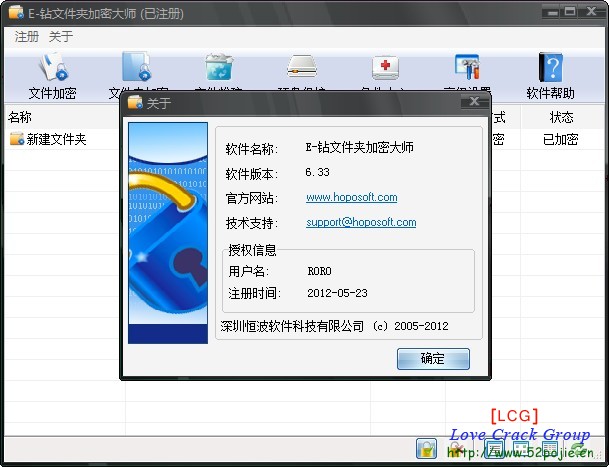Viewport: 609px width, 467px height.
Task: Click the user name ROR0
Action: (x=319, y=271)
